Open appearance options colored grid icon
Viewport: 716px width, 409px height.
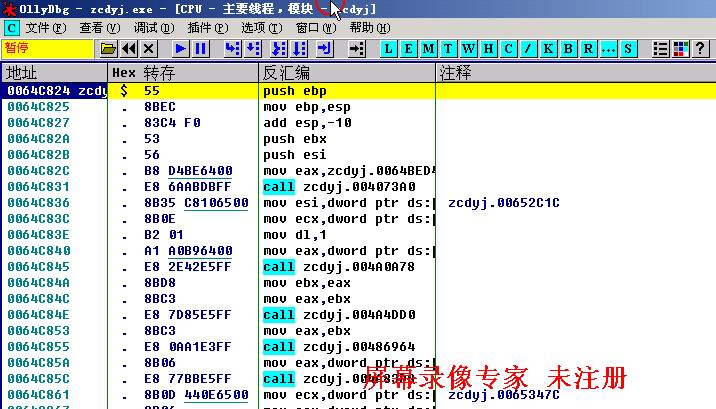point(680,48)
